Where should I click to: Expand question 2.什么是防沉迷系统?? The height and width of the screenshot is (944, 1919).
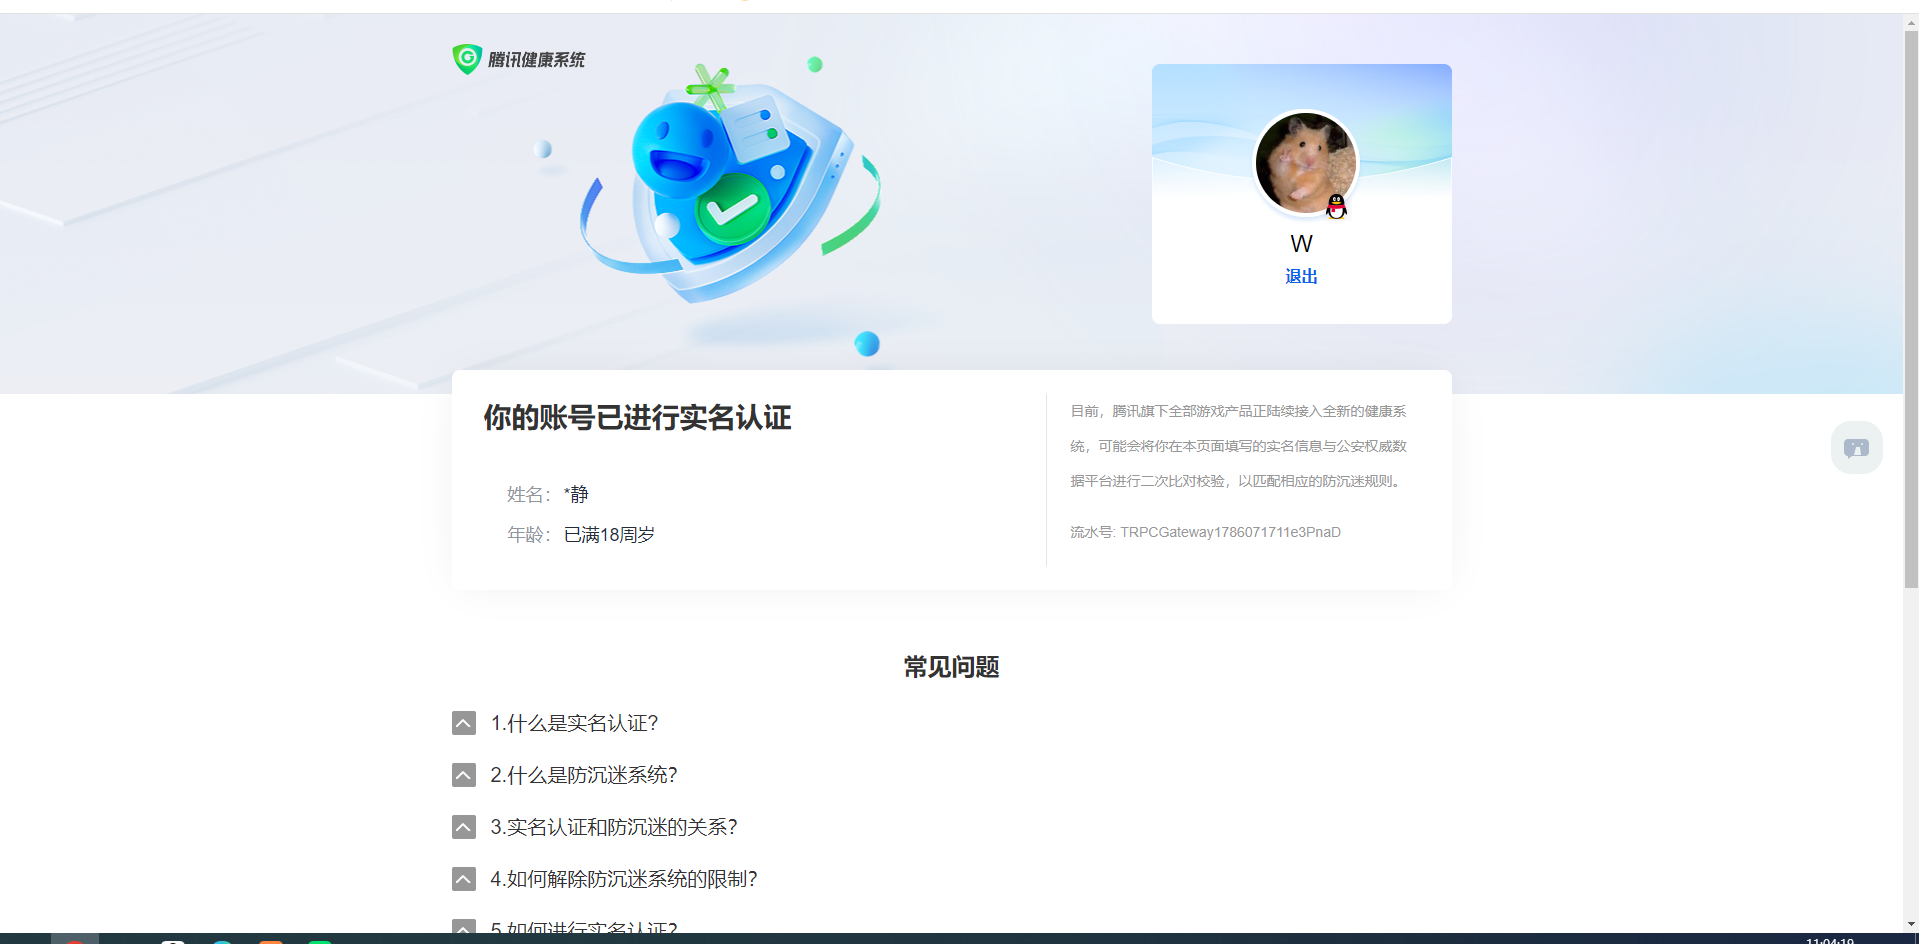click(464, 775)
